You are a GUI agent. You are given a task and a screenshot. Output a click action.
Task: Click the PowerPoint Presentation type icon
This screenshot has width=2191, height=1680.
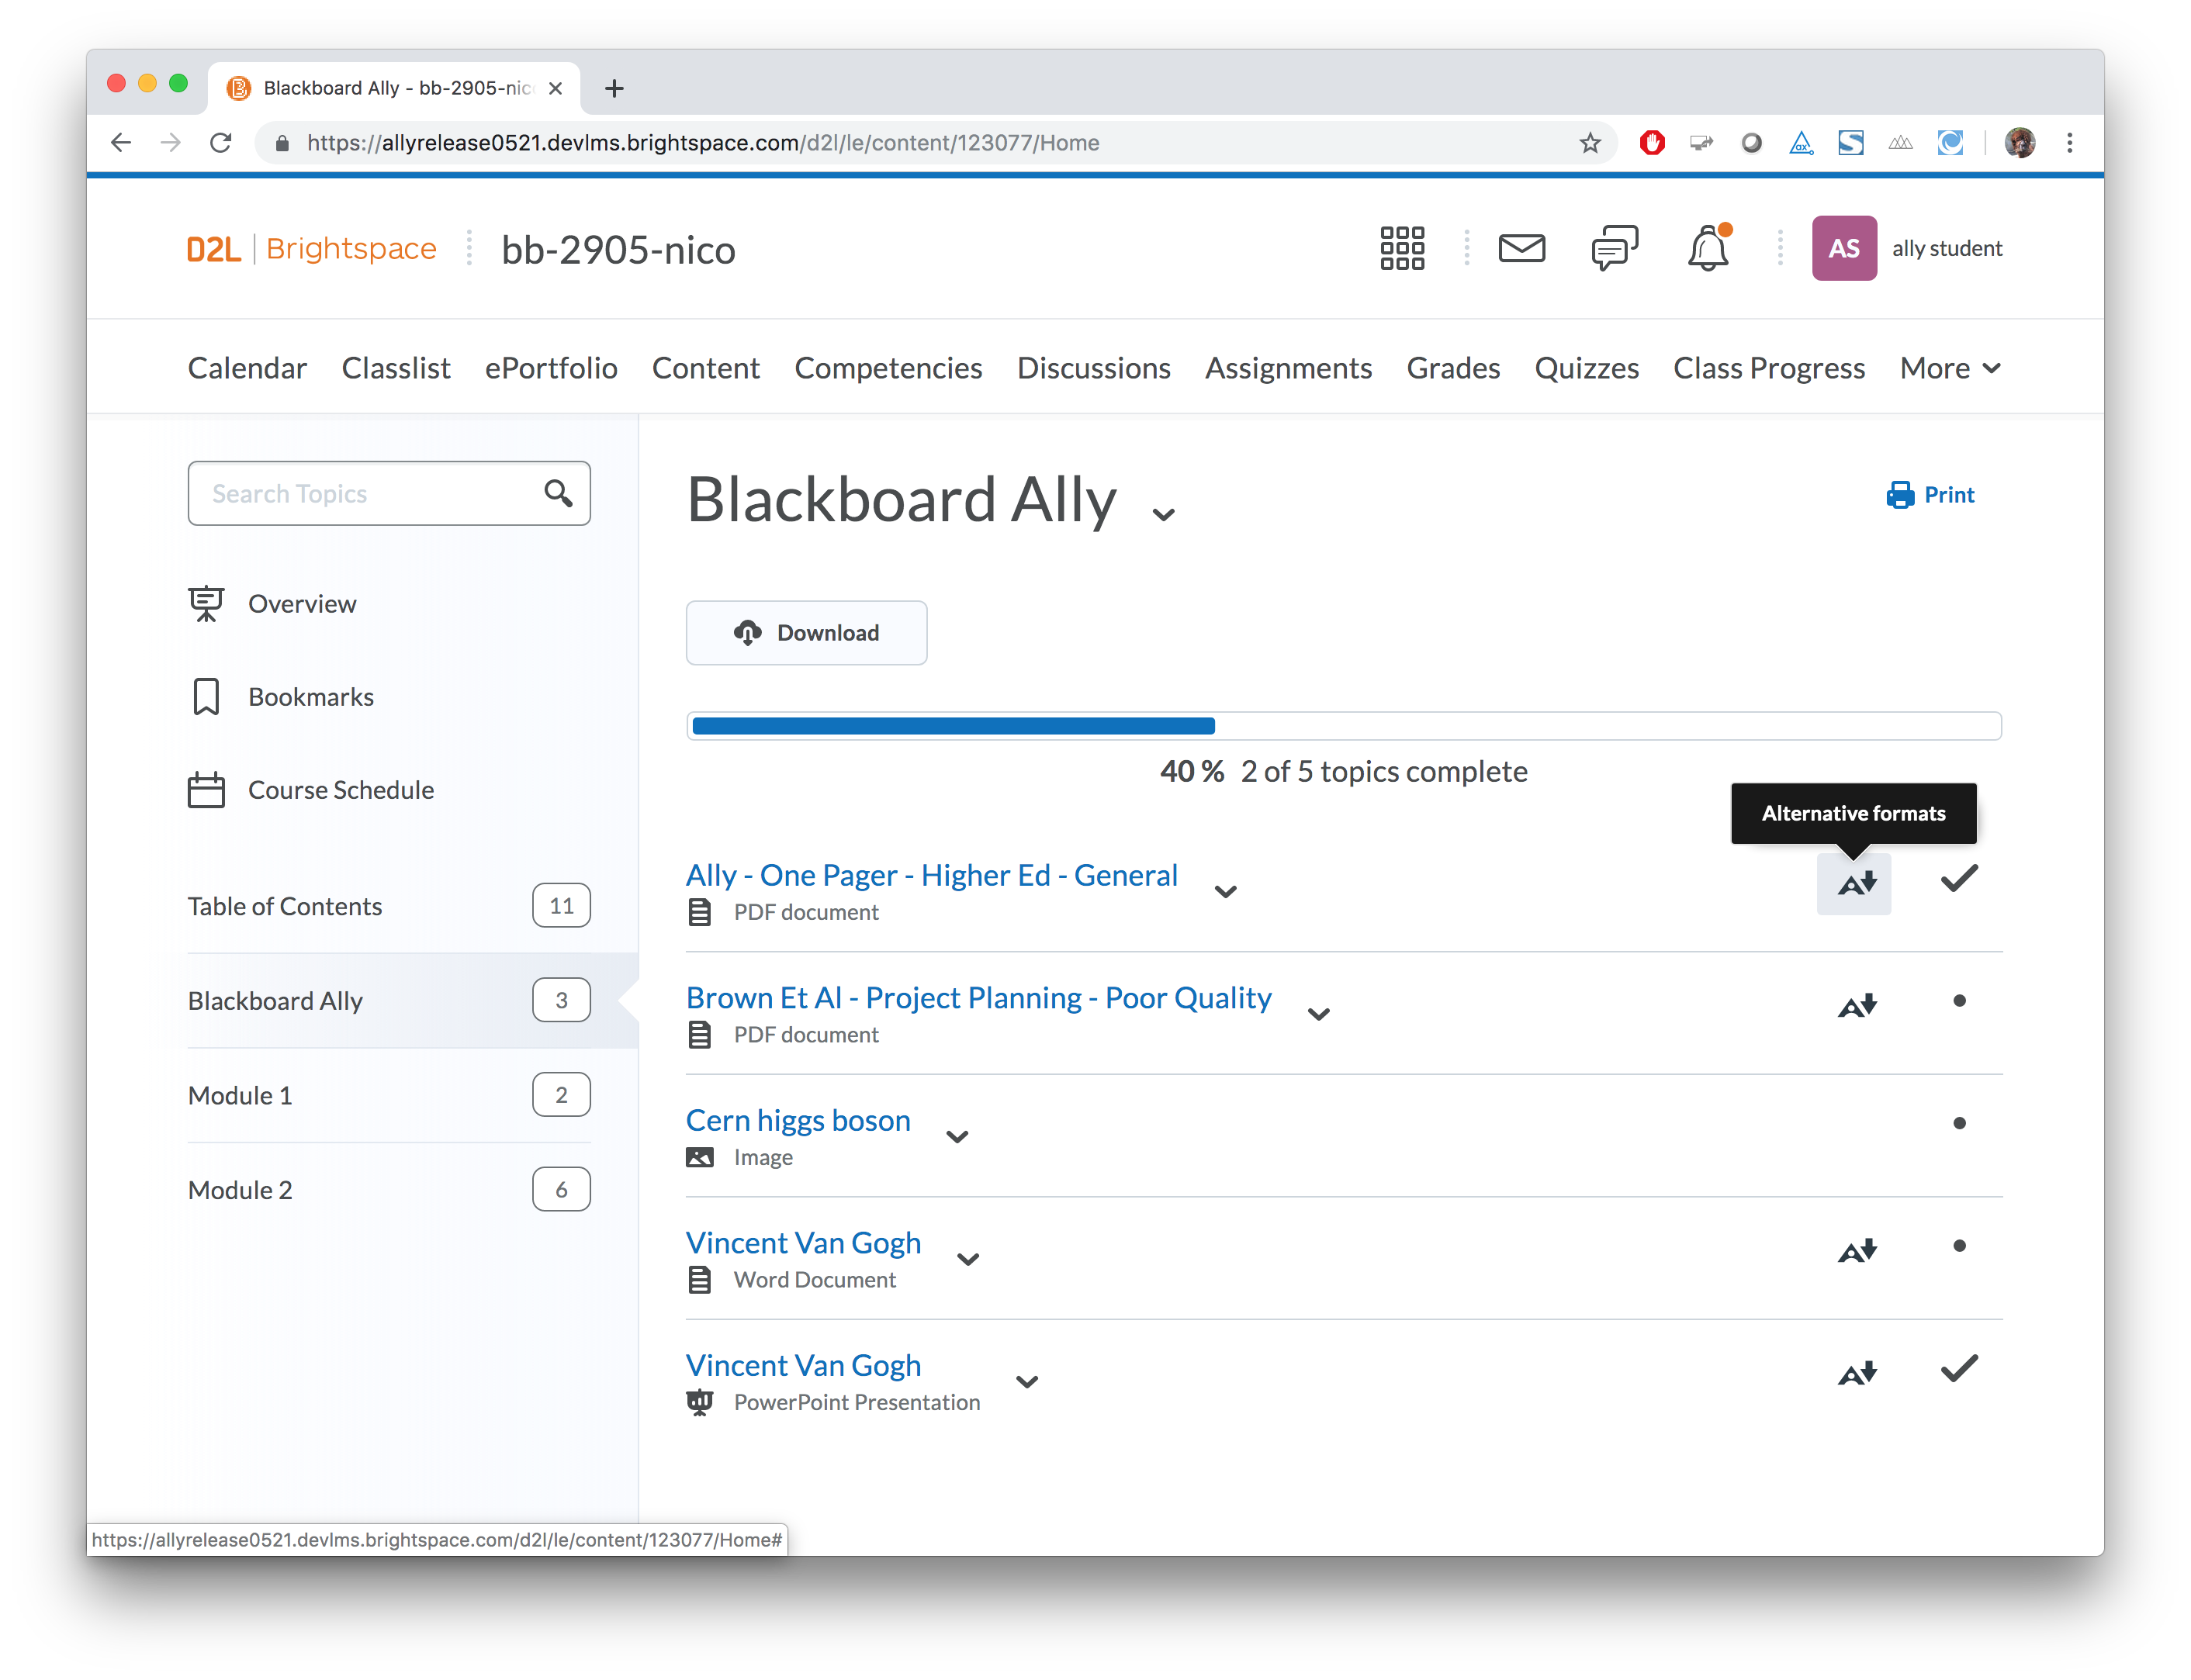(x=699, y=1402)
